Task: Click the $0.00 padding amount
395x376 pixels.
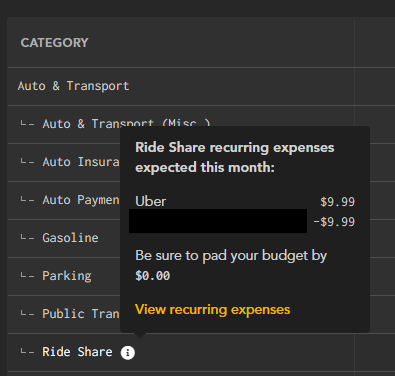Action: click(153, 276)
